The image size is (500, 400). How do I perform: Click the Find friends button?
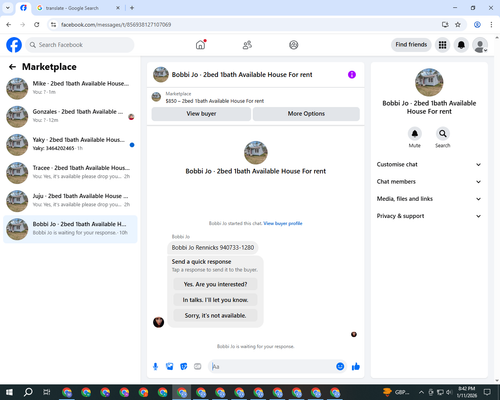click(411, 45)
